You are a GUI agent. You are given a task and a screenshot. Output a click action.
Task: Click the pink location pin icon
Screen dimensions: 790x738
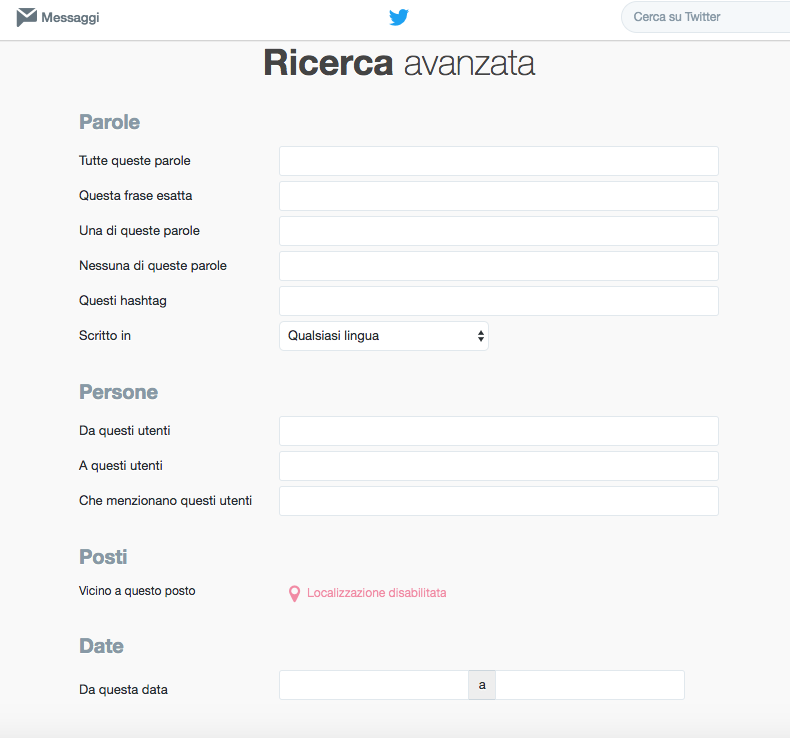[x=294, y=594]
